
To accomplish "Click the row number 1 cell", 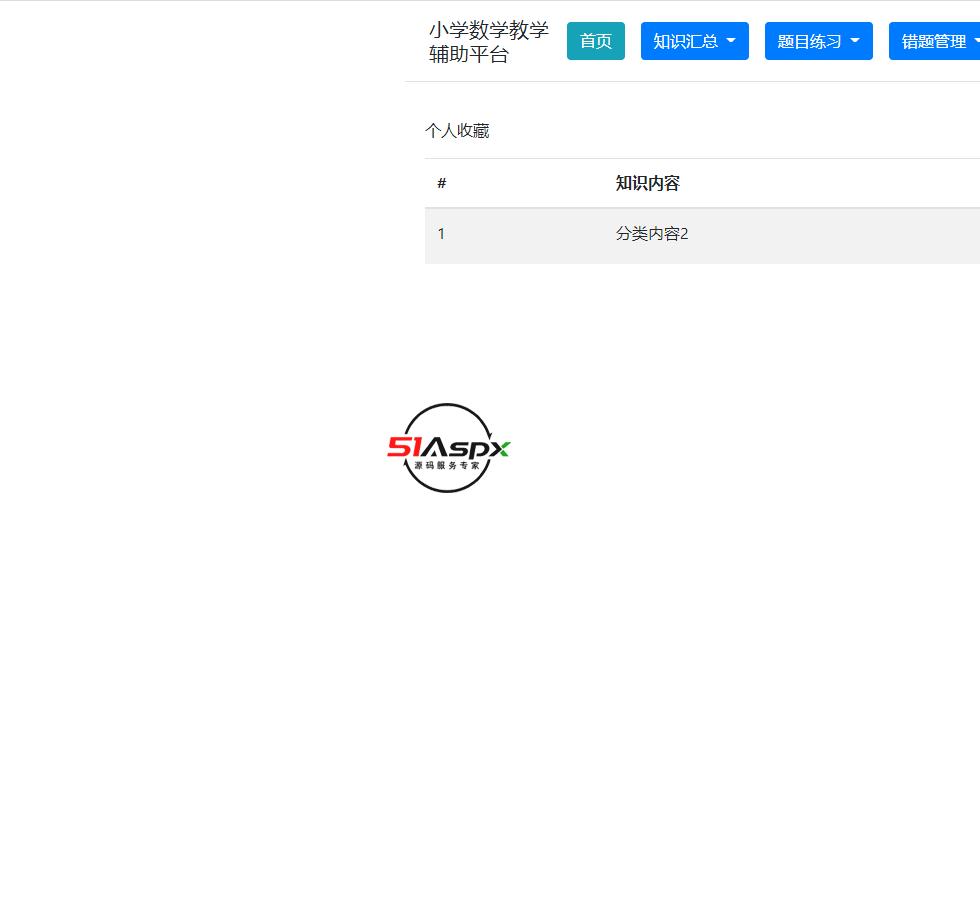I will [441, 234].
